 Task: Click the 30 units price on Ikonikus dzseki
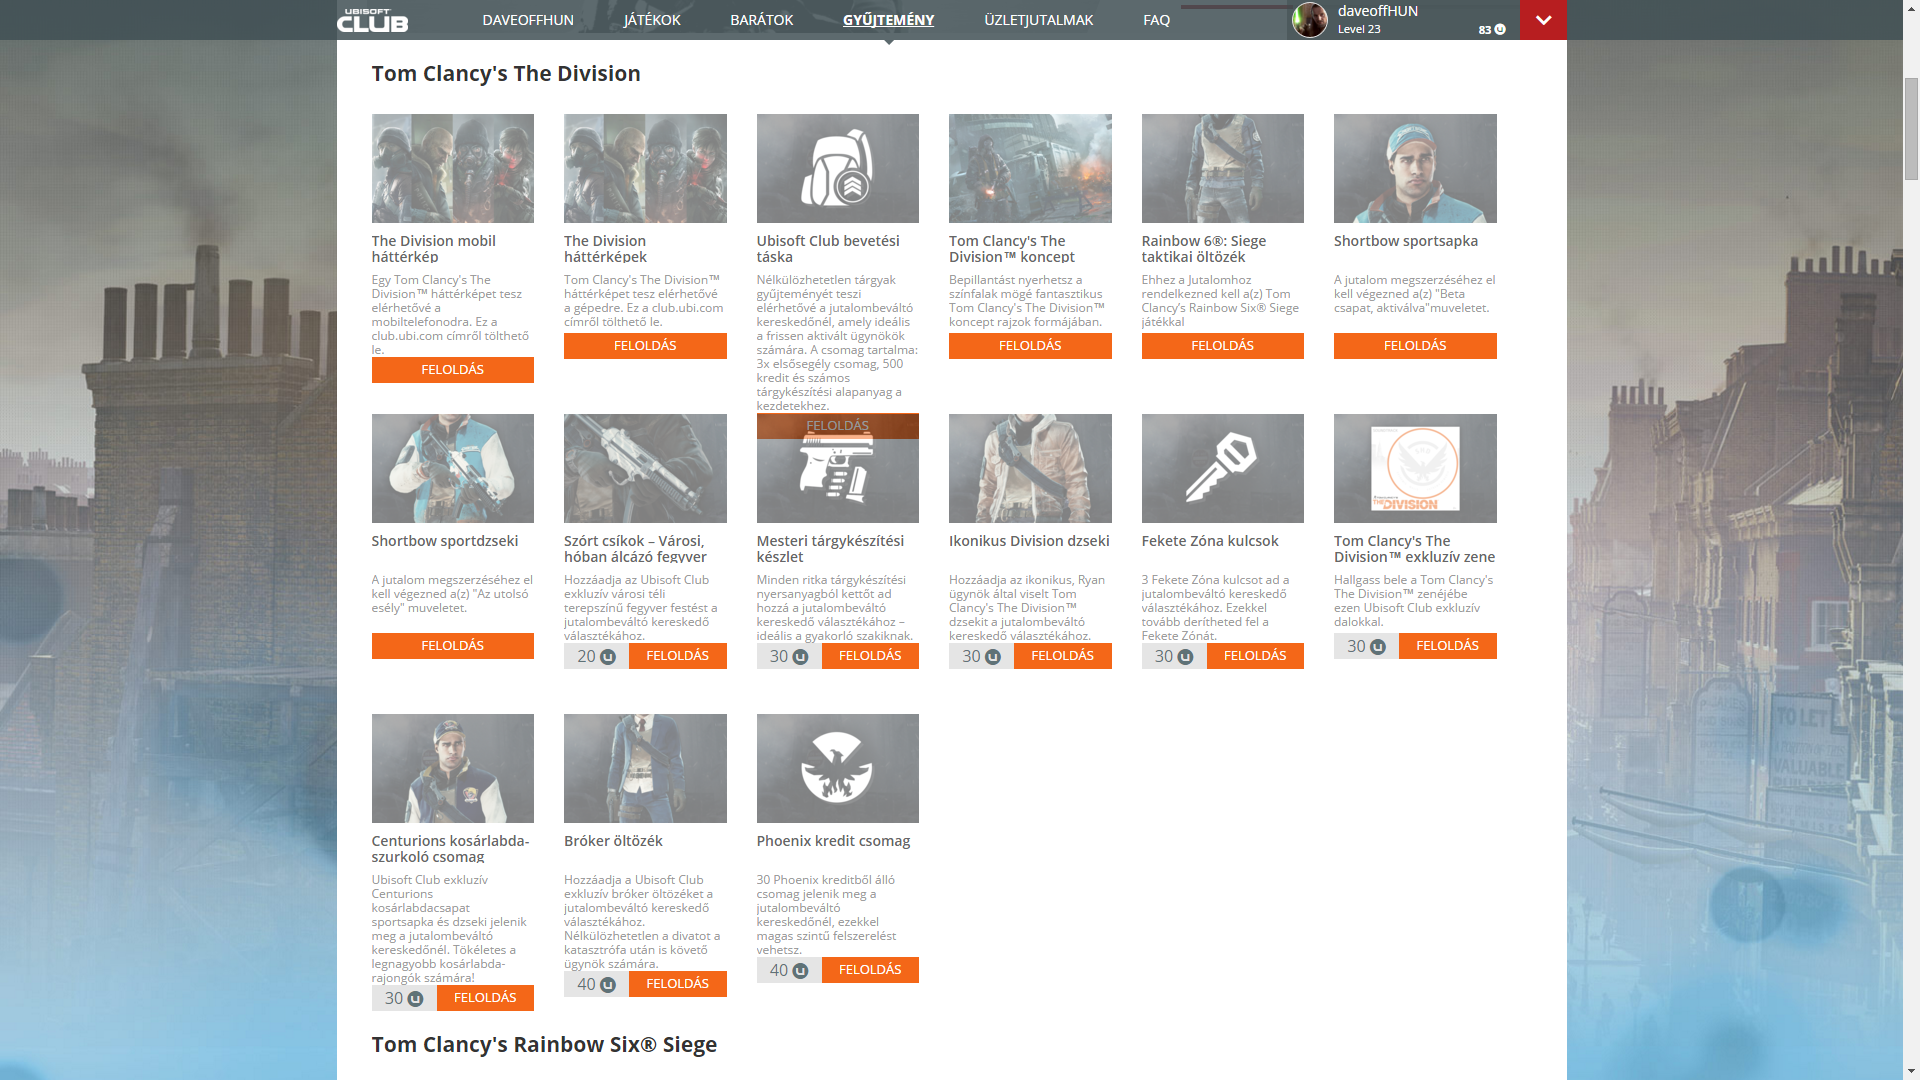[981, 656]
